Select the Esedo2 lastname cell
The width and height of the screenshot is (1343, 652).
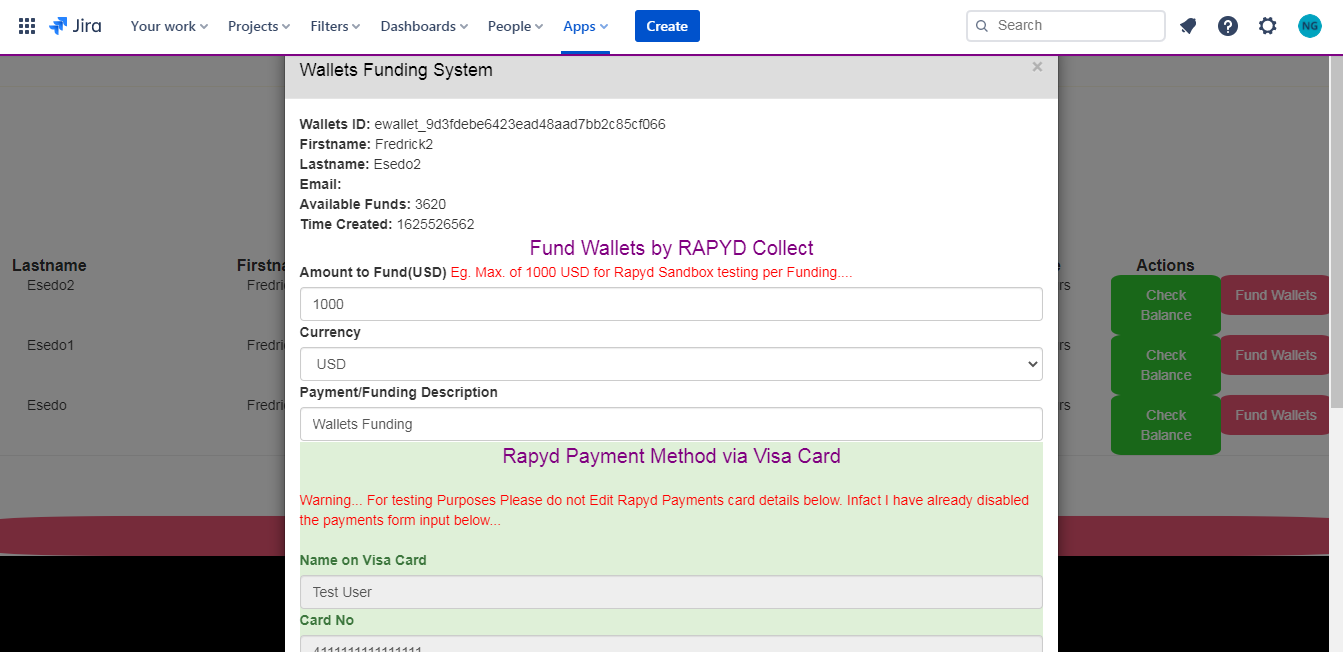click(51, 285)
